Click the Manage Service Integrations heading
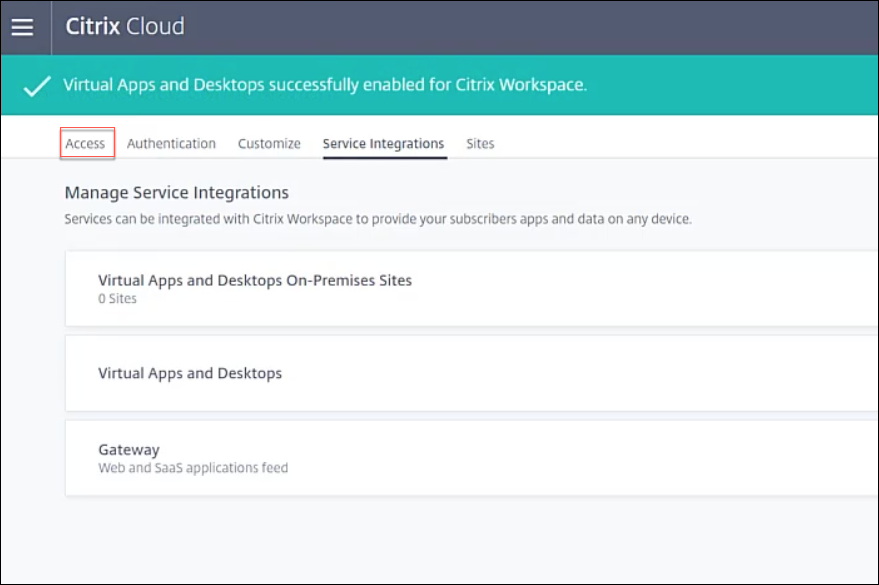 pyautogui.click(x=176, y=192)
